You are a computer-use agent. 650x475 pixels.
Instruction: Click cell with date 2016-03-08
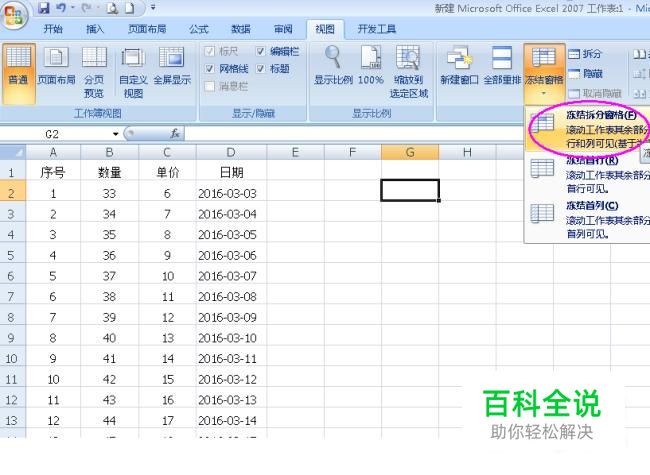tap(231, 296)
